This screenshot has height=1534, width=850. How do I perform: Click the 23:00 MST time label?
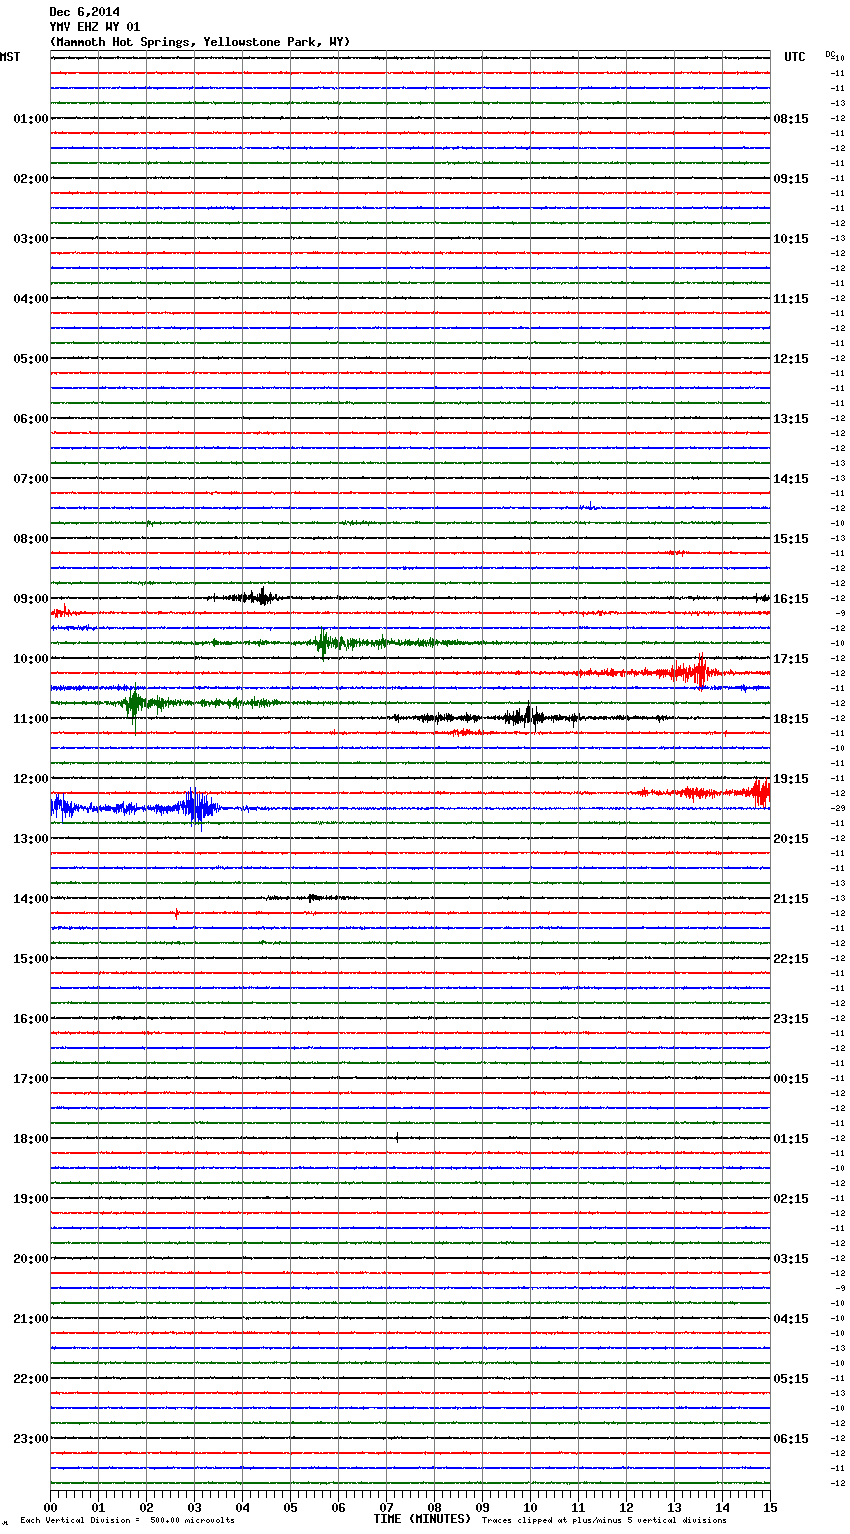click(31, 1439)
